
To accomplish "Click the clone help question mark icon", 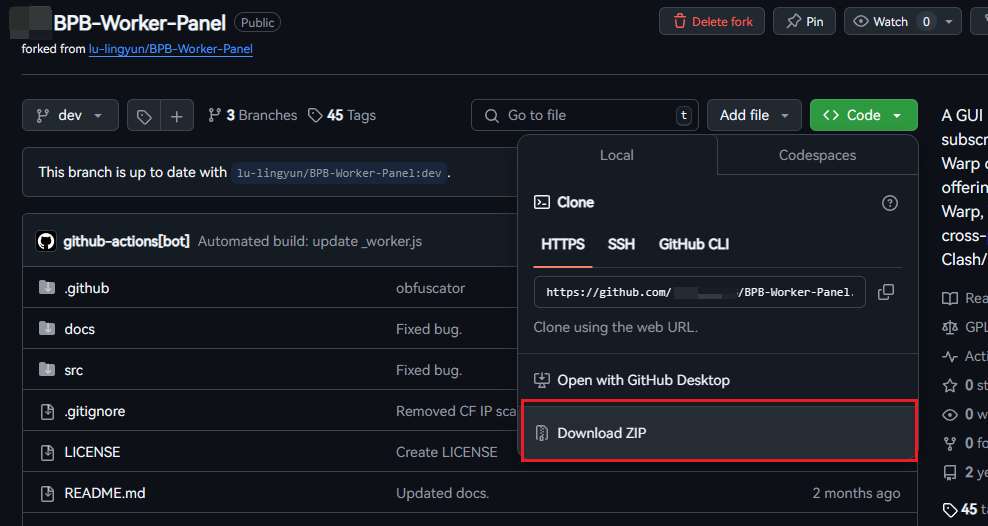I will (890, 203).
